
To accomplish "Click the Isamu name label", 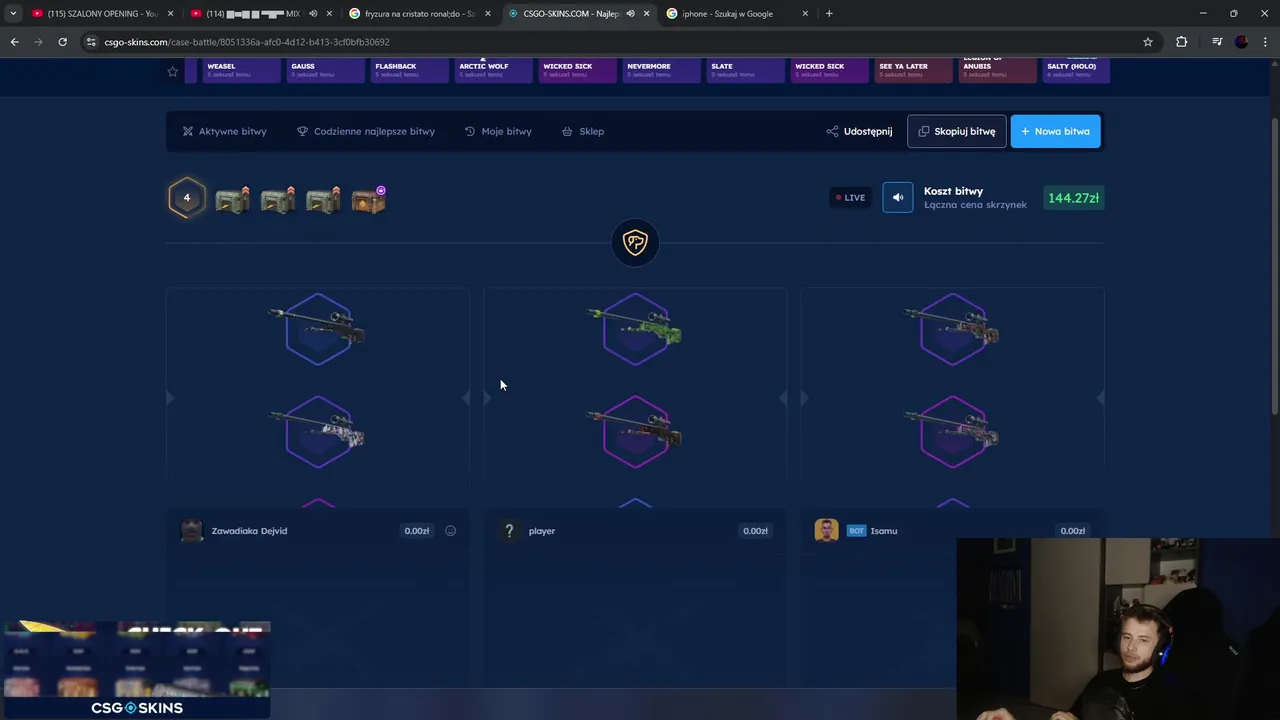I will click(x=884, y=531).
